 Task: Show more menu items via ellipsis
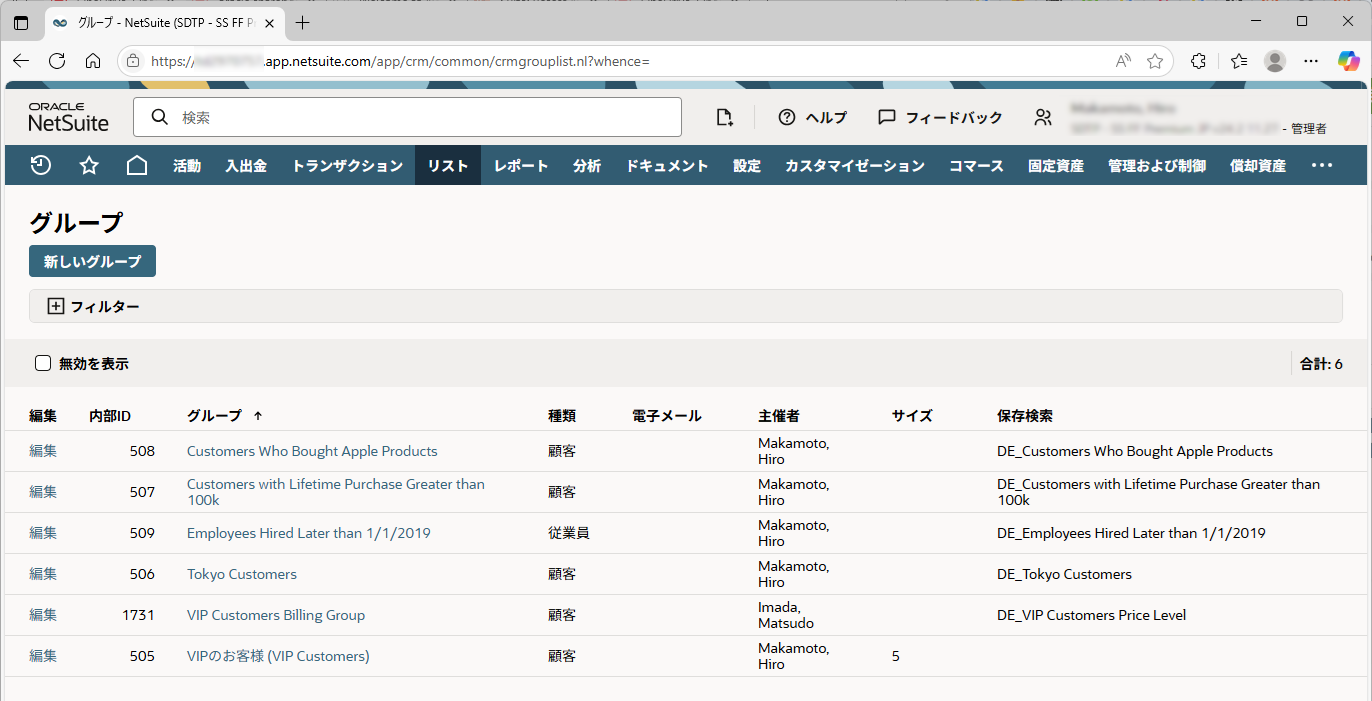1322,165
